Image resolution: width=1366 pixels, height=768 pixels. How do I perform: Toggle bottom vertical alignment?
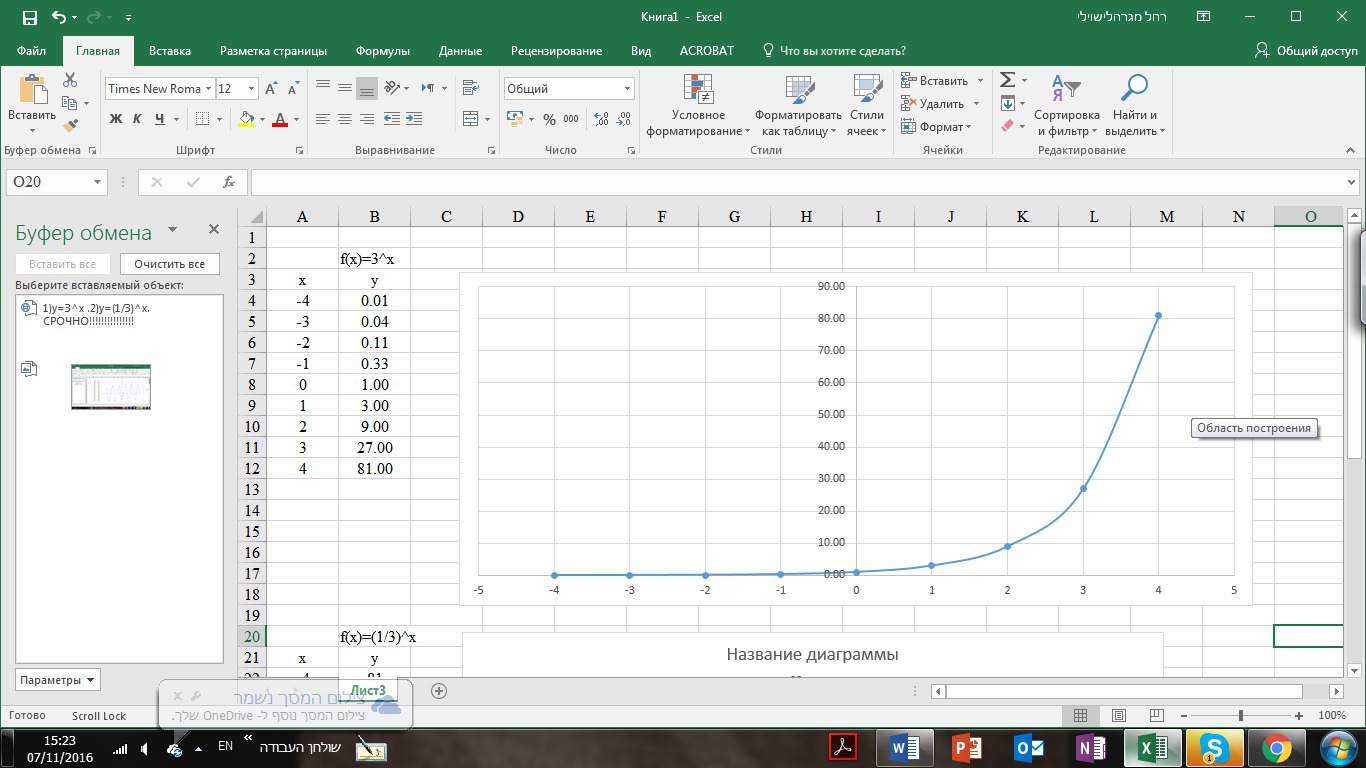pos(367,88)
